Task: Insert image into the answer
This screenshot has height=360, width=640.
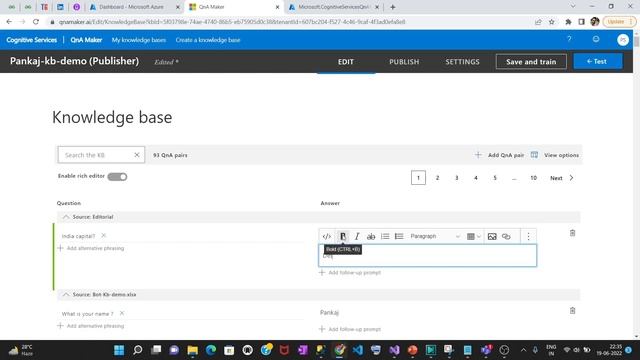Action: [492, 236]
